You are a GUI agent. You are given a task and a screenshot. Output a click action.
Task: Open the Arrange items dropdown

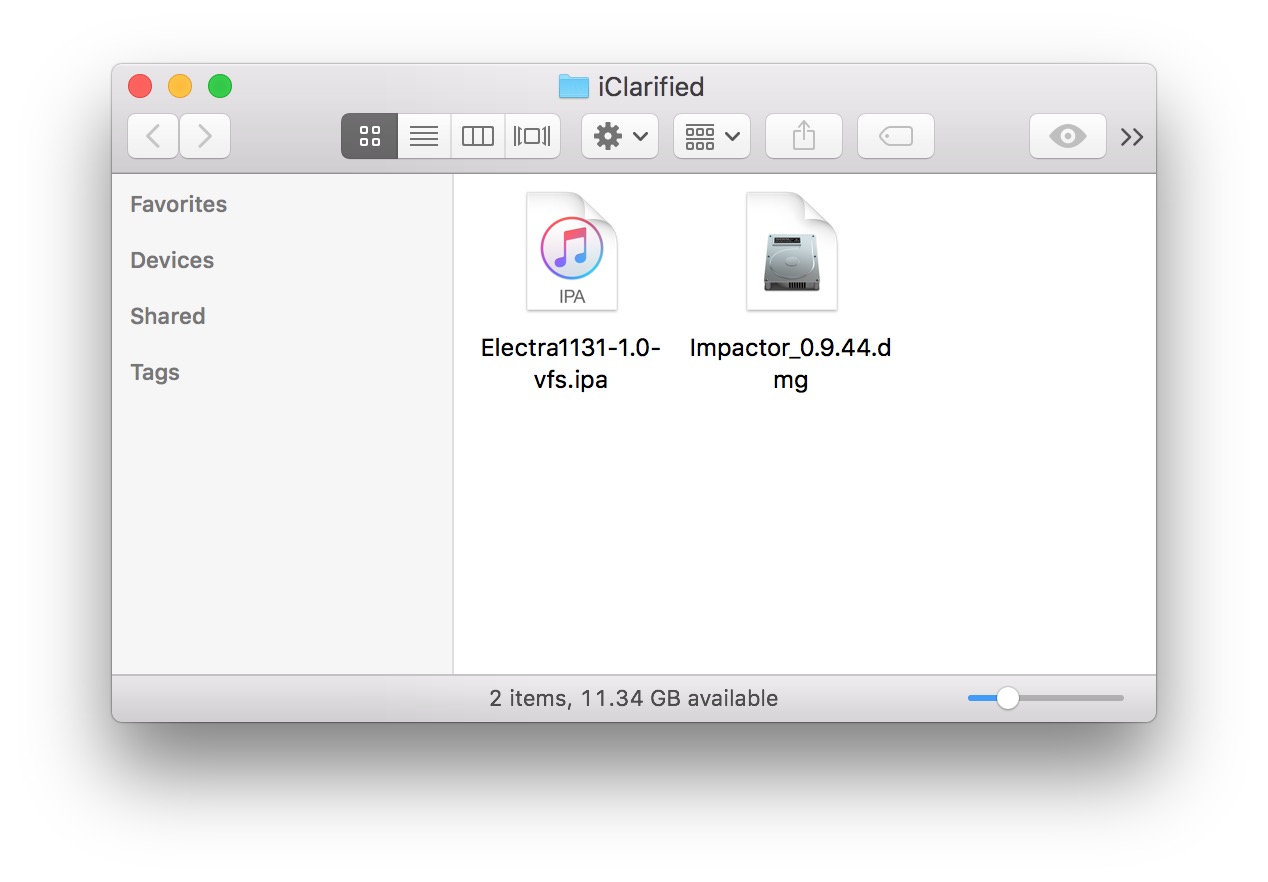(712, 136)
